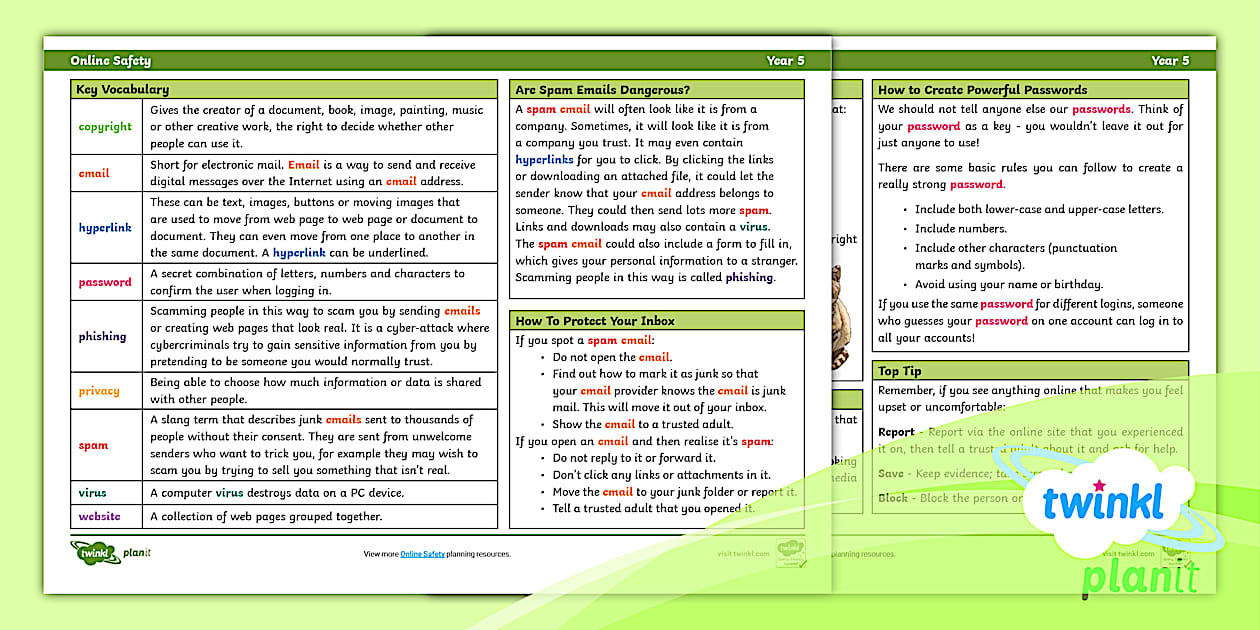Screen dimensions: 1260x630
Task: Click the word phishing in the vocabulary list
Action: coord(103,337)
